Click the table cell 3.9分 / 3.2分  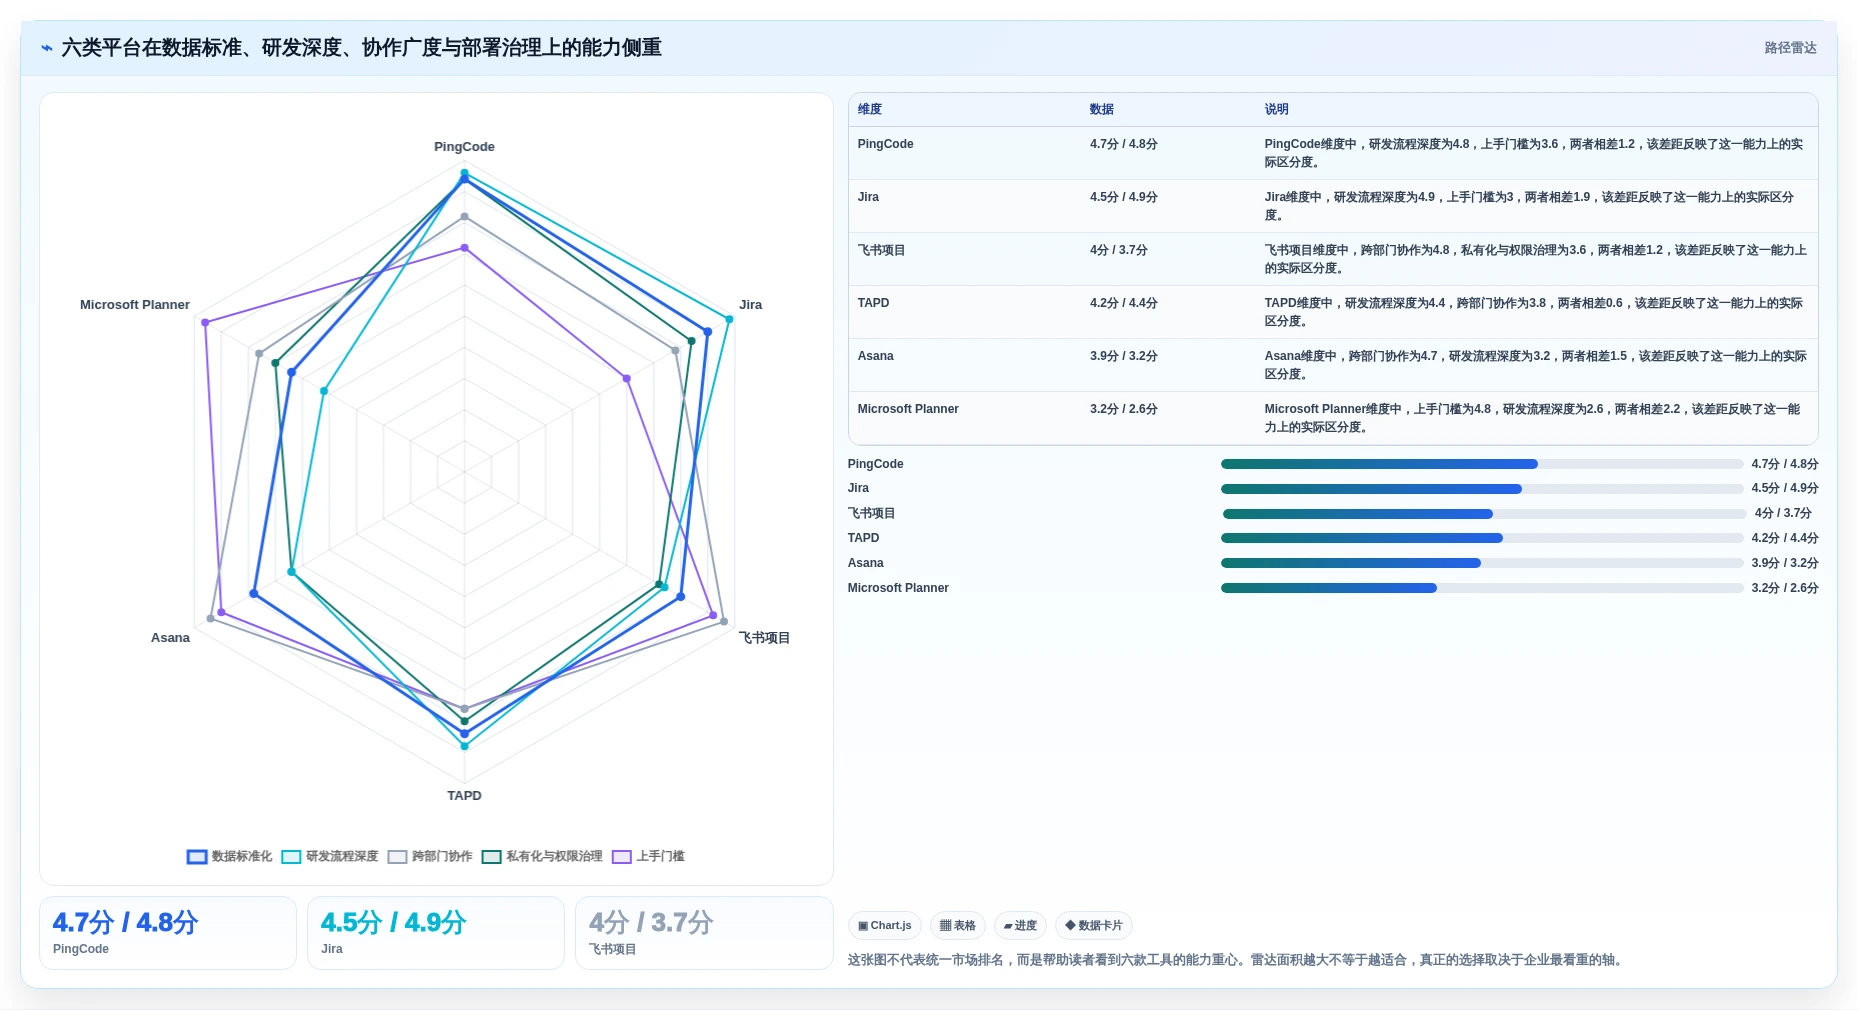pyautogui.click(x=1124, y=356)
